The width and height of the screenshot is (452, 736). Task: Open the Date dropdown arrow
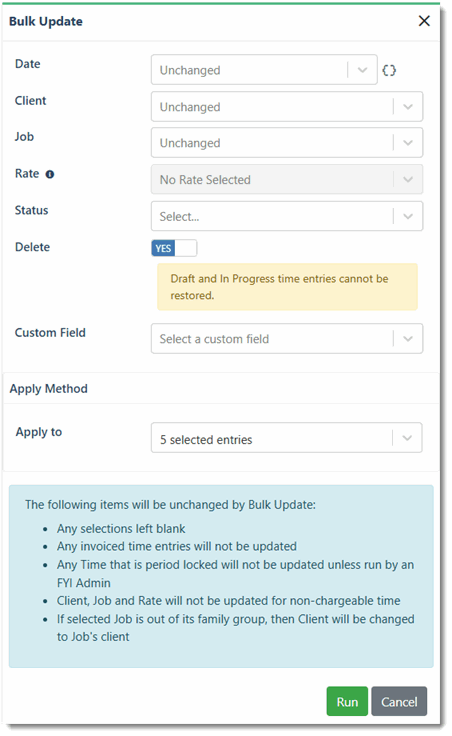362,70
